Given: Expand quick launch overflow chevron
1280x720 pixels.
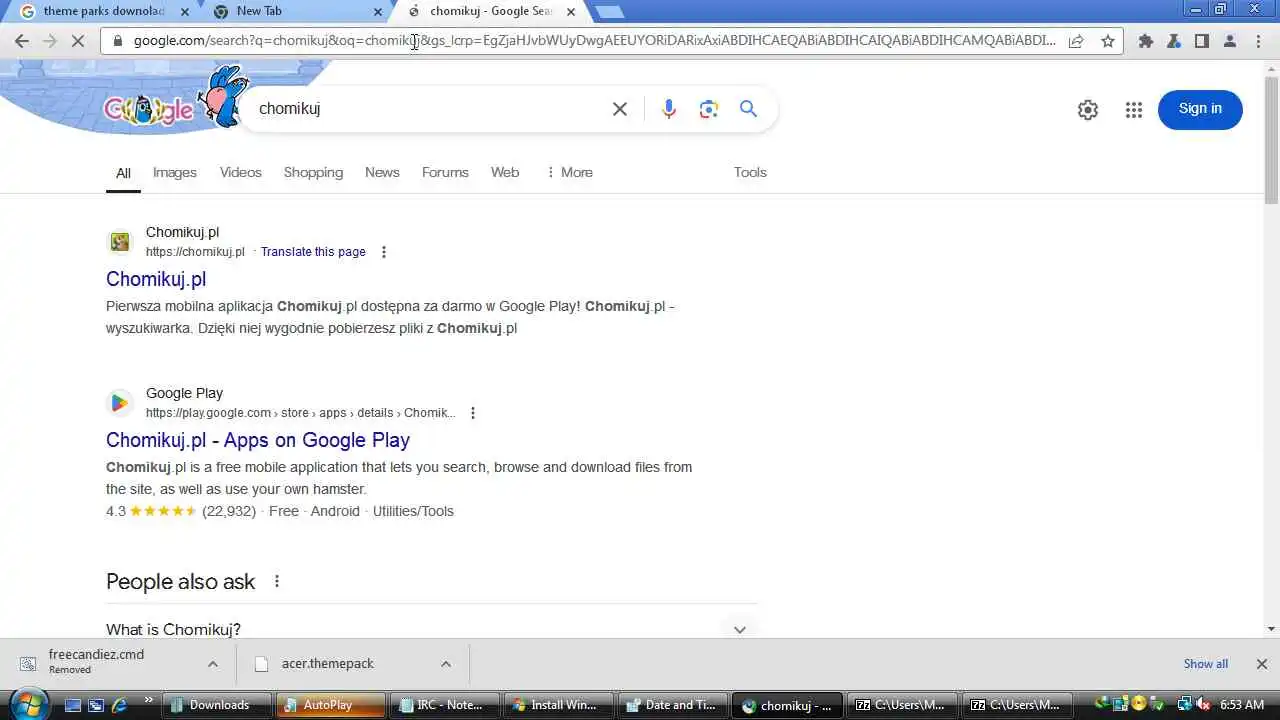Looking at the screenshot, I should tap(149, 700).
